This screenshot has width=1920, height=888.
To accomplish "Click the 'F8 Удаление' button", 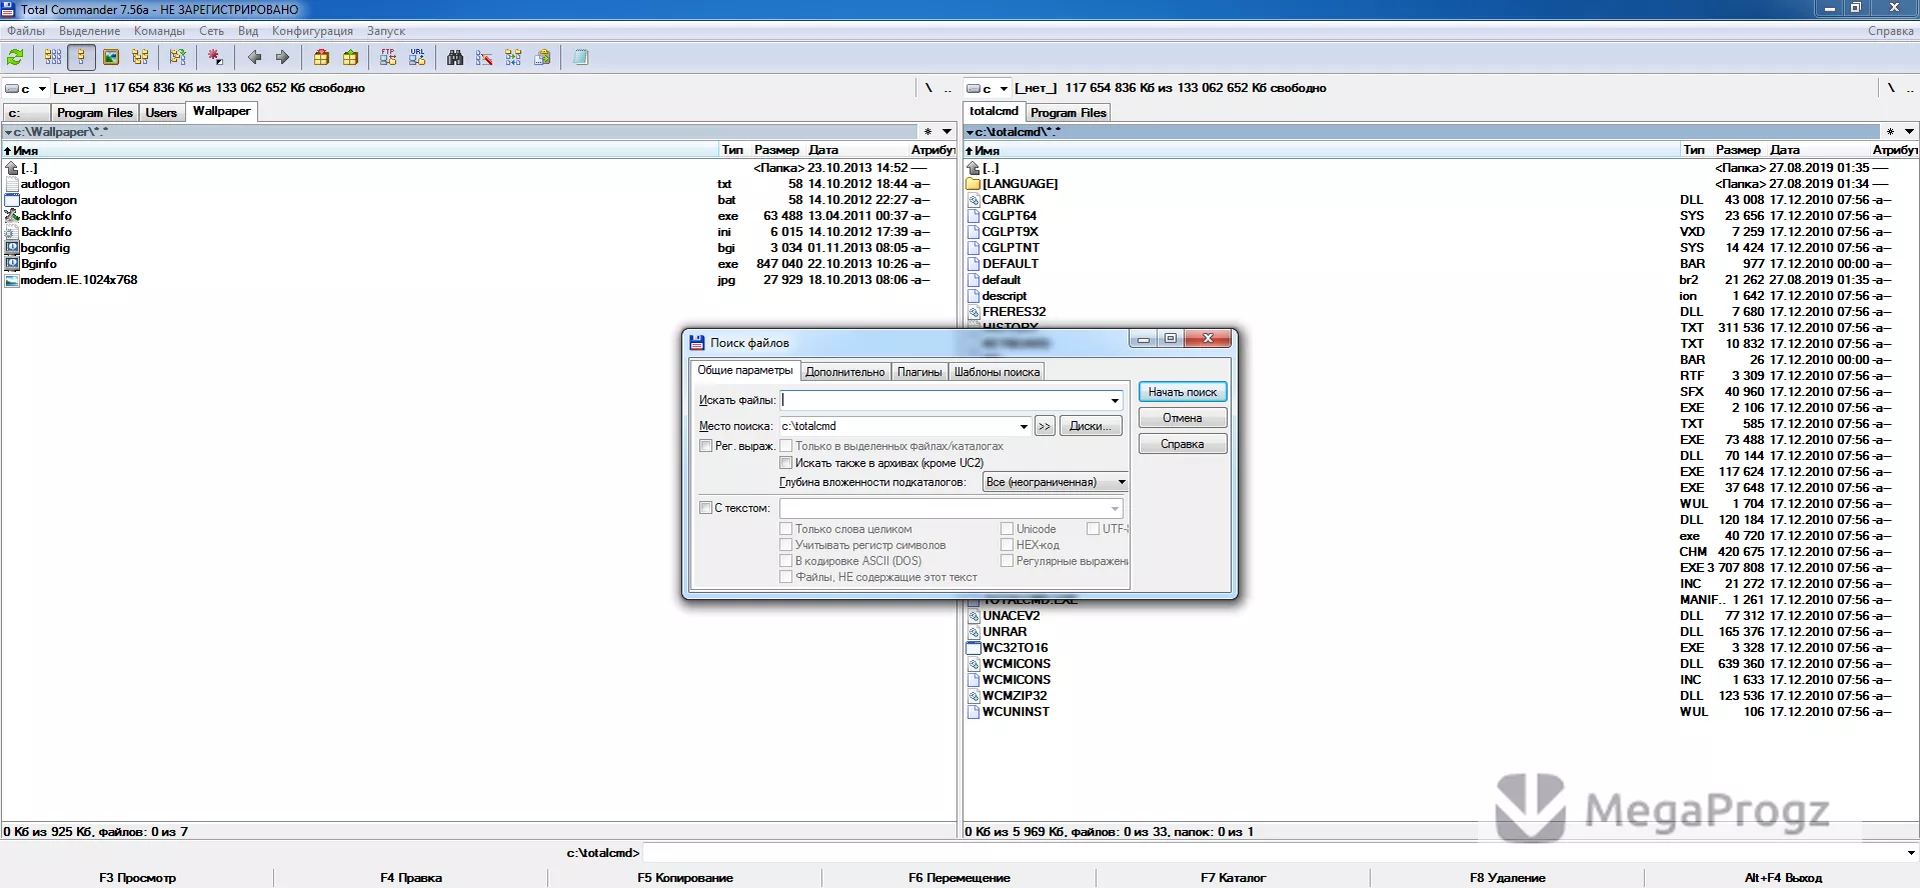I will coord(1507,878).
